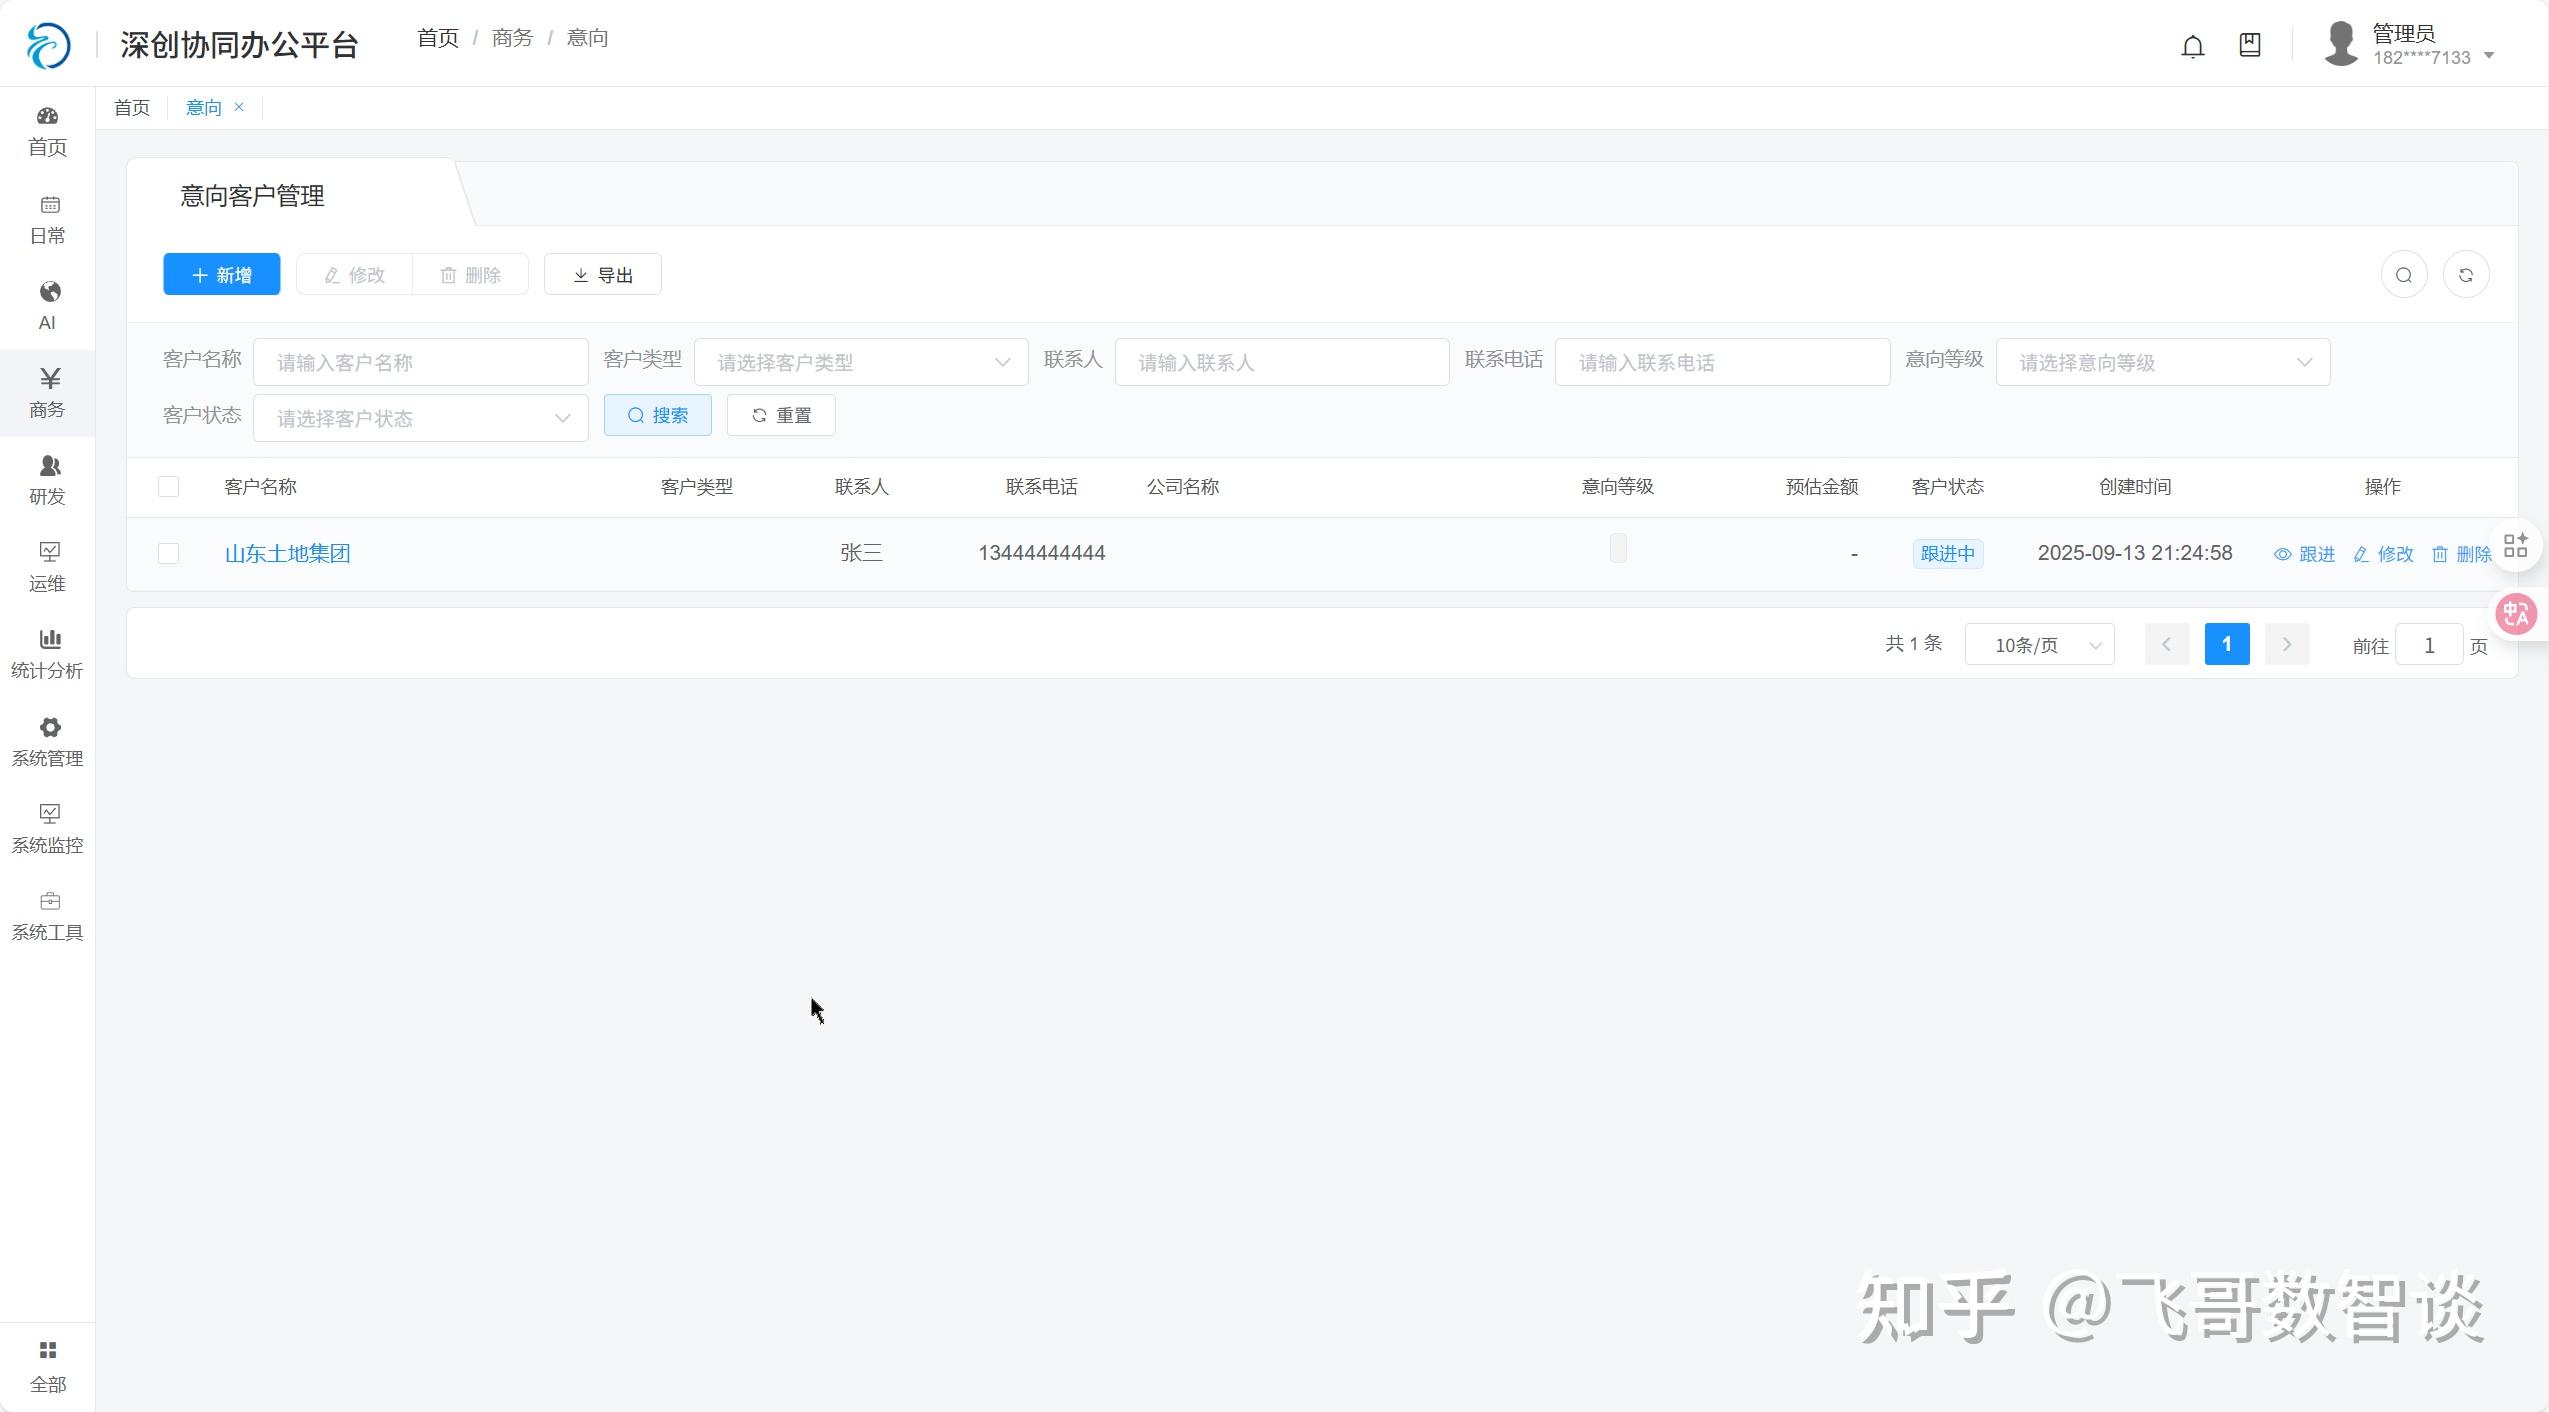Open 运维 in the sidebar
The width and height of the screenshot is (2549, 1412).
47,567
